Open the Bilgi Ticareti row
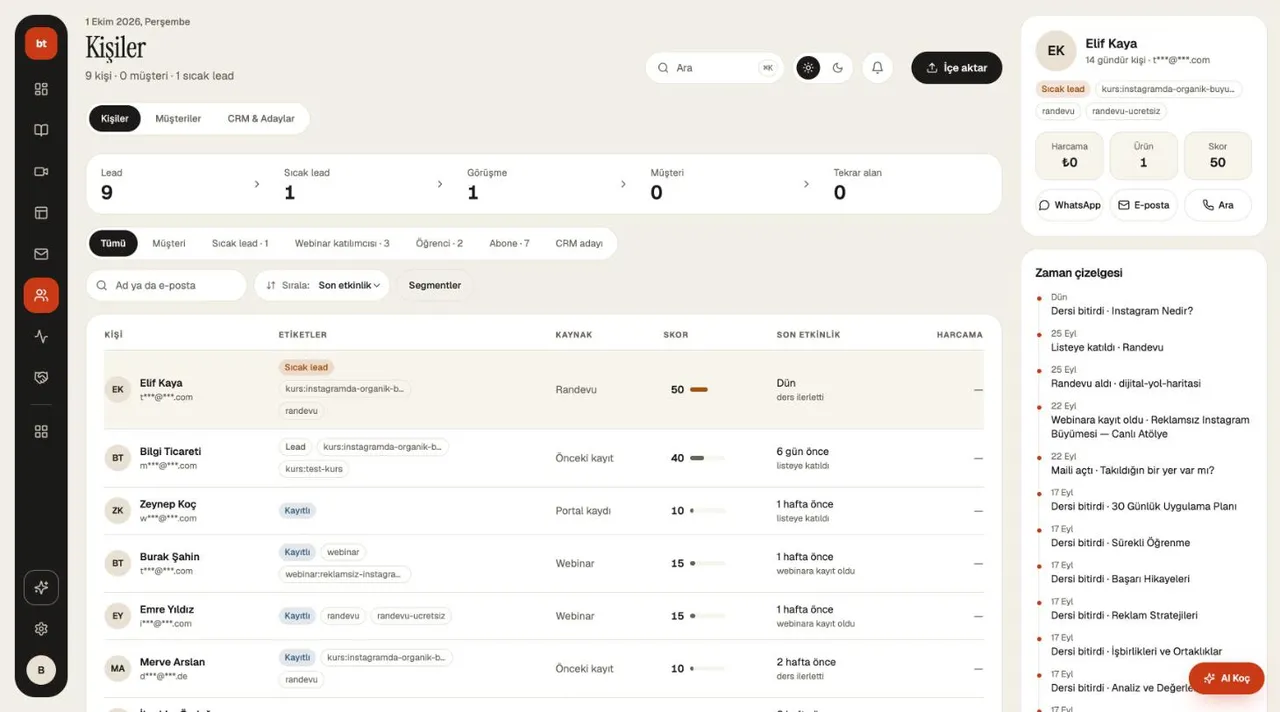Image resolution: width=1280 pixels, height=712 pixels. point(544,458)
